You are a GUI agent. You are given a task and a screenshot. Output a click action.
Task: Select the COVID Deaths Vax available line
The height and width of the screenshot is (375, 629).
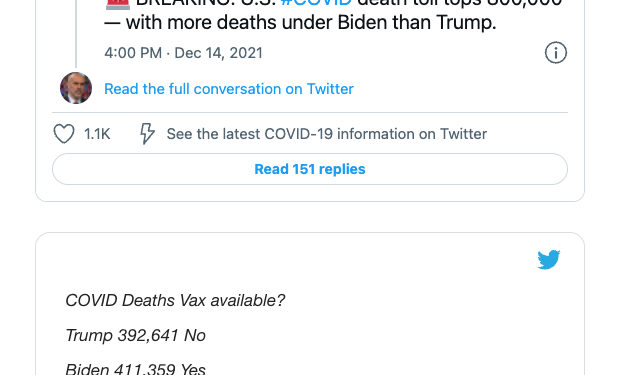[175, 300]
